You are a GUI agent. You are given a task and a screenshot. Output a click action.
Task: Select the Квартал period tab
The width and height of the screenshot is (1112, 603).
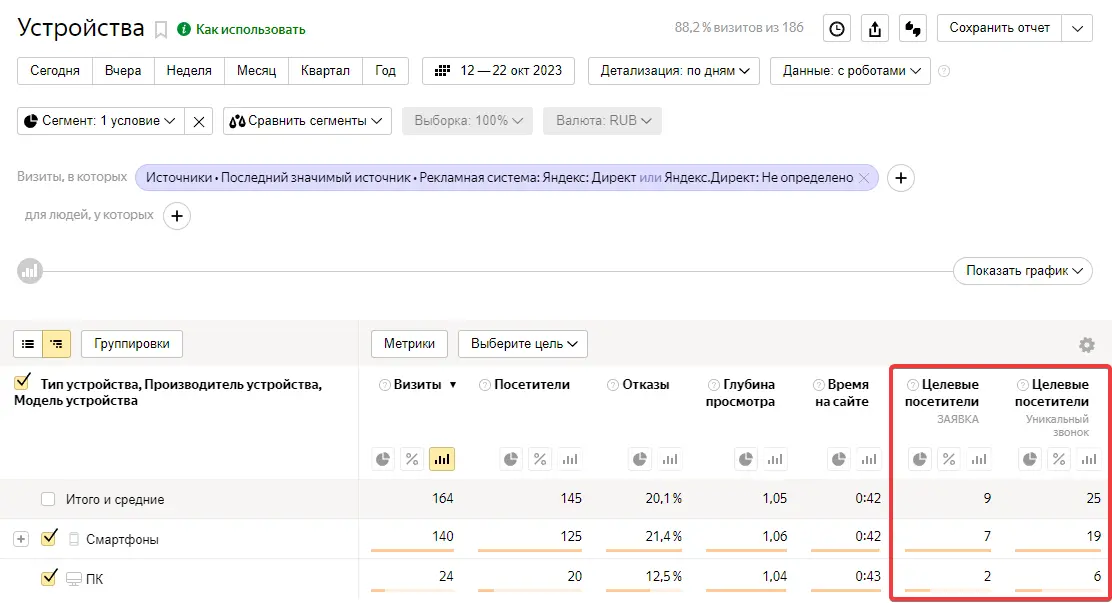coord(325,71)
